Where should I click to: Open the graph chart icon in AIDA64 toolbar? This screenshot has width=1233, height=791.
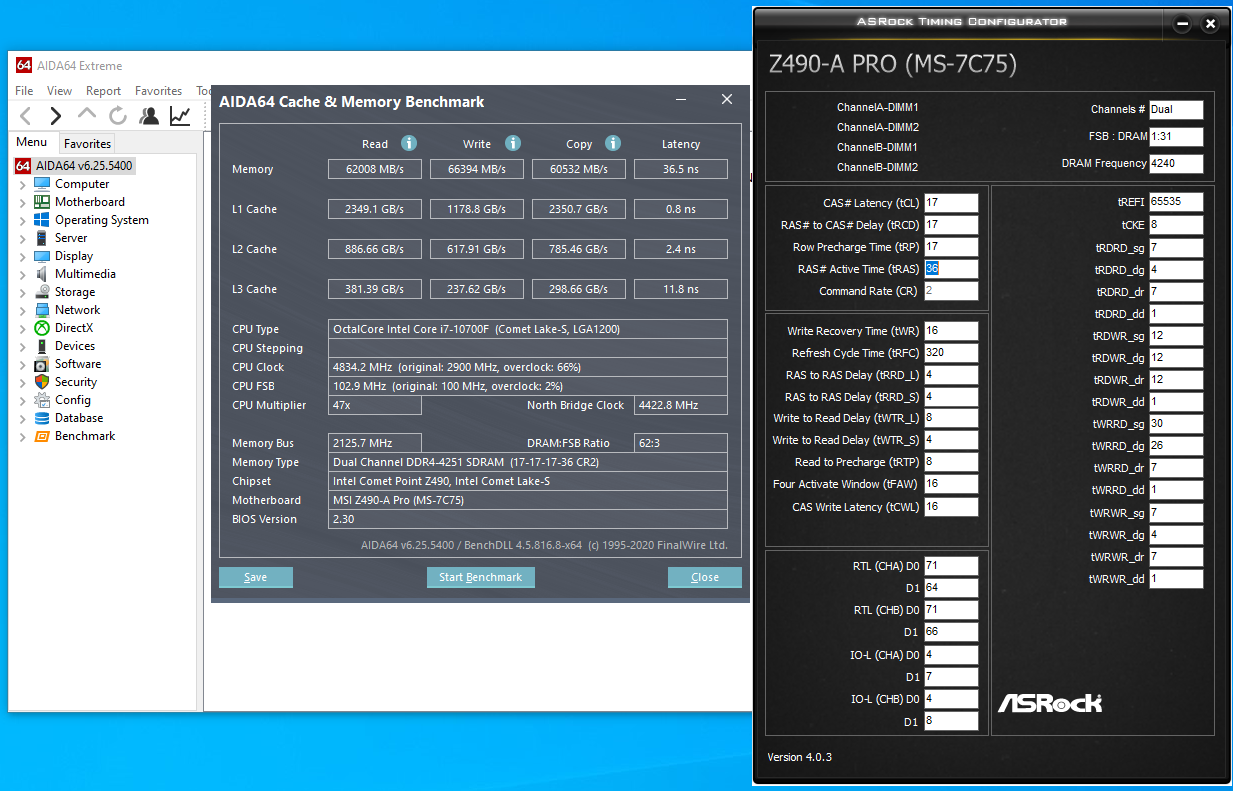coord(180,116)
